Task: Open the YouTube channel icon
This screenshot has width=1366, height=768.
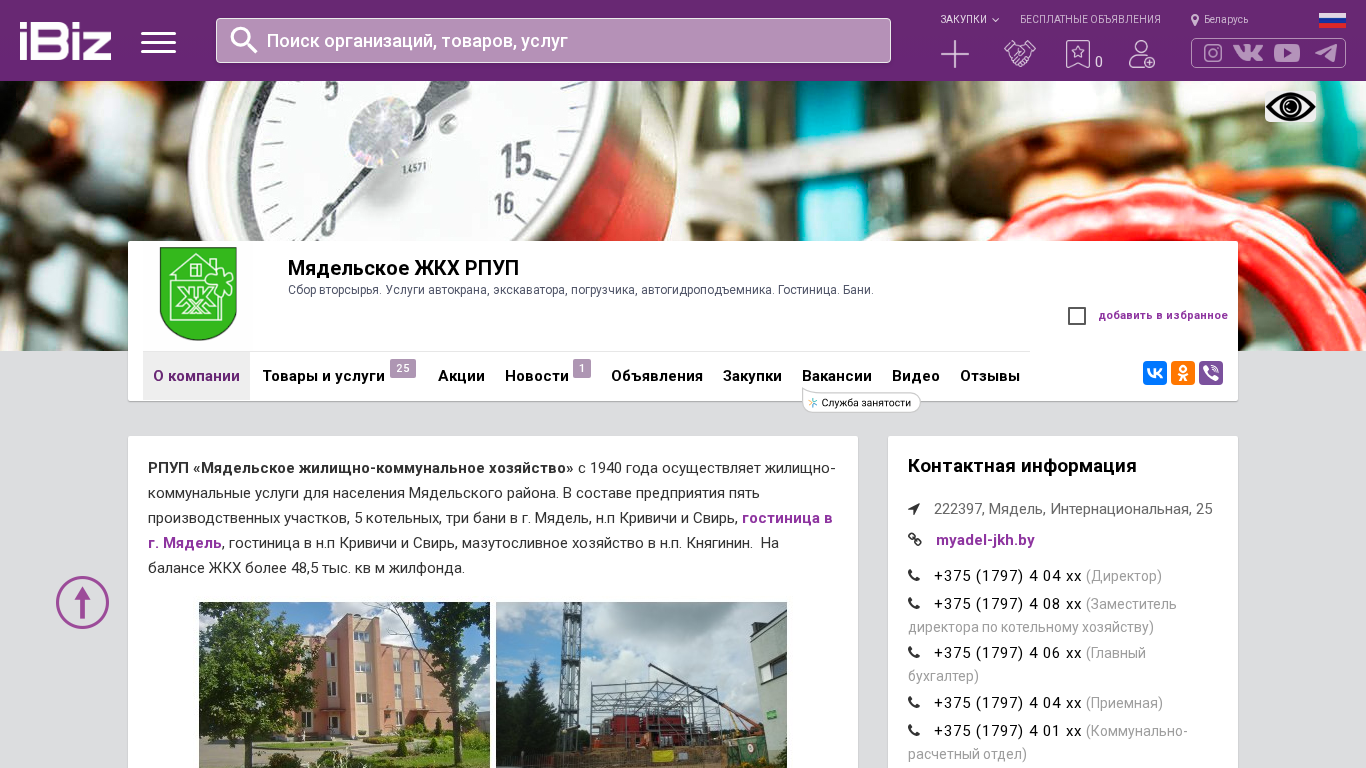Action: tap(1287, 53)
